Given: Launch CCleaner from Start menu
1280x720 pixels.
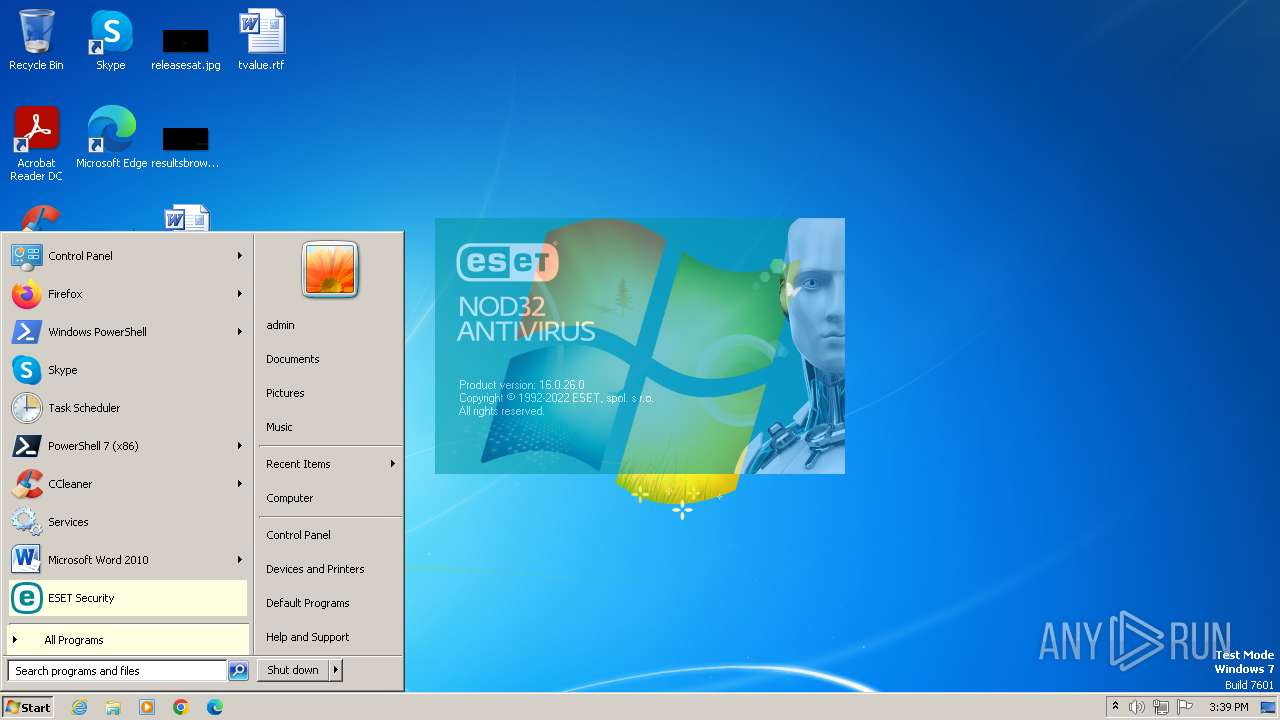Looking at the screenshot, I should (x=127, y=484).
